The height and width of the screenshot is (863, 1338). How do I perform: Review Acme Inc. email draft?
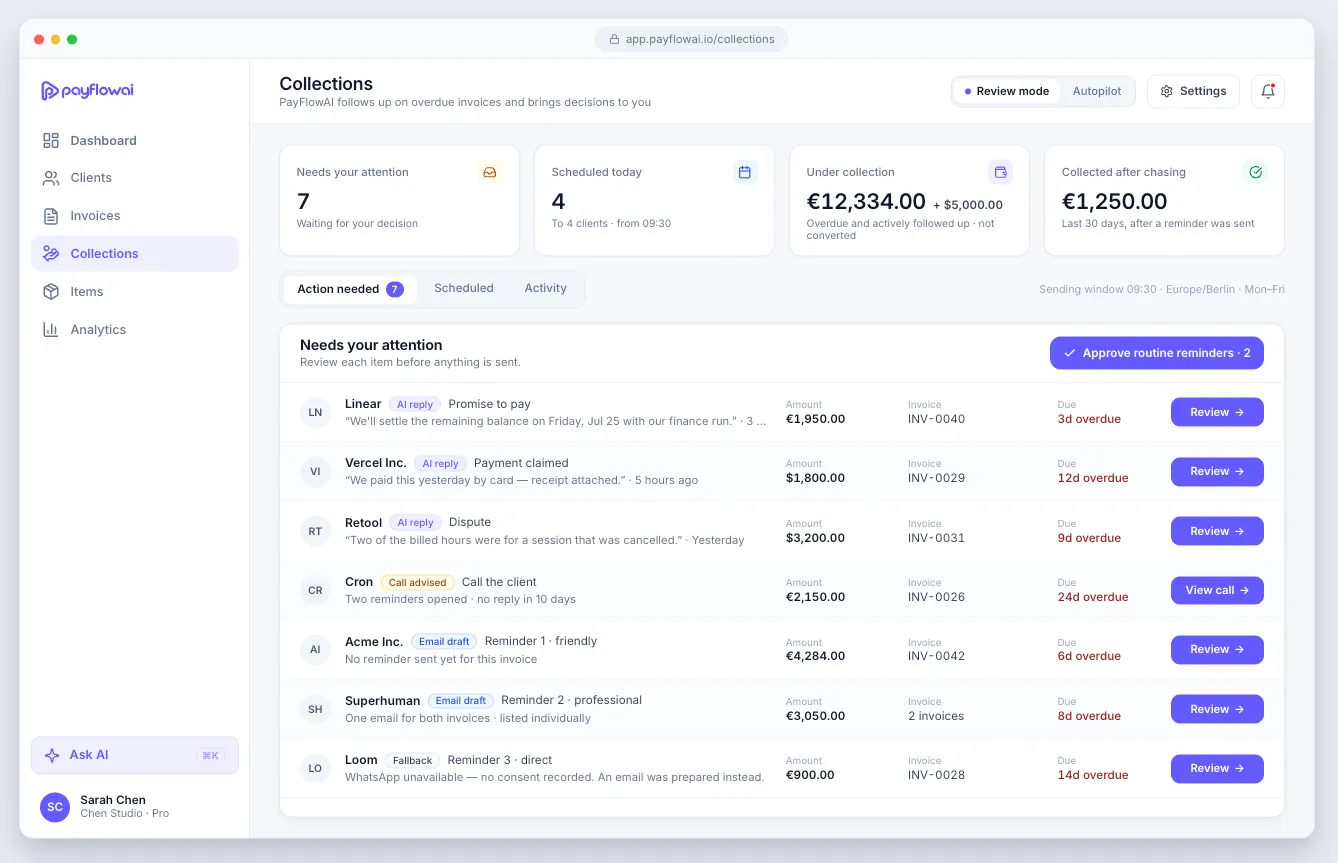(1217, 649)
